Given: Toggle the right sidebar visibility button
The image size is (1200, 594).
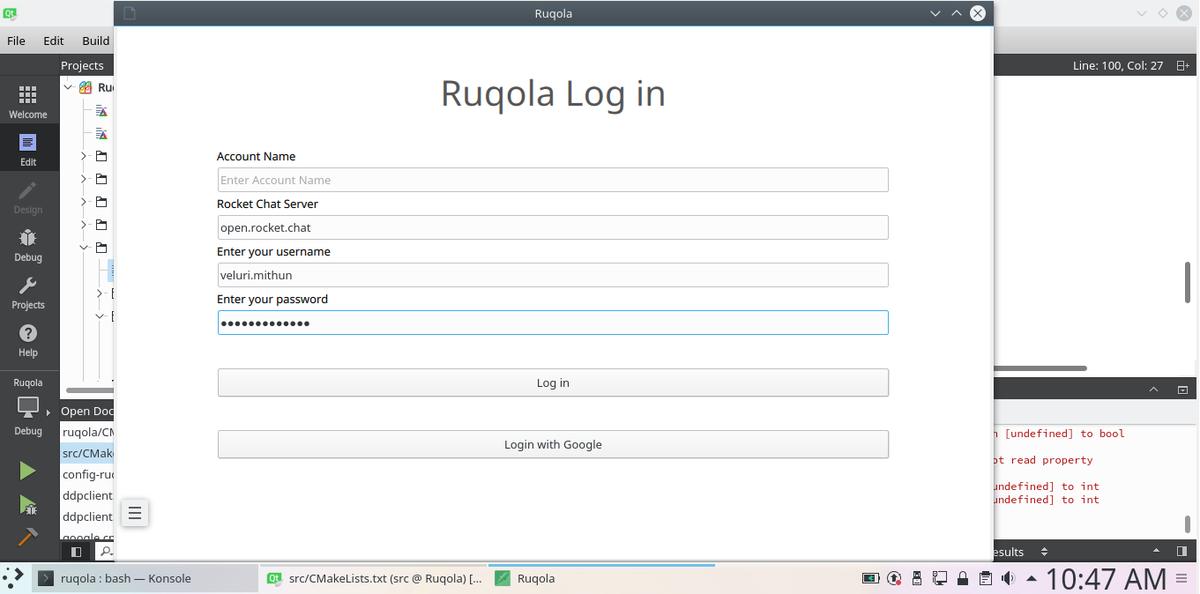Looking at the screenshot, I should click(x=1182, y=551).
